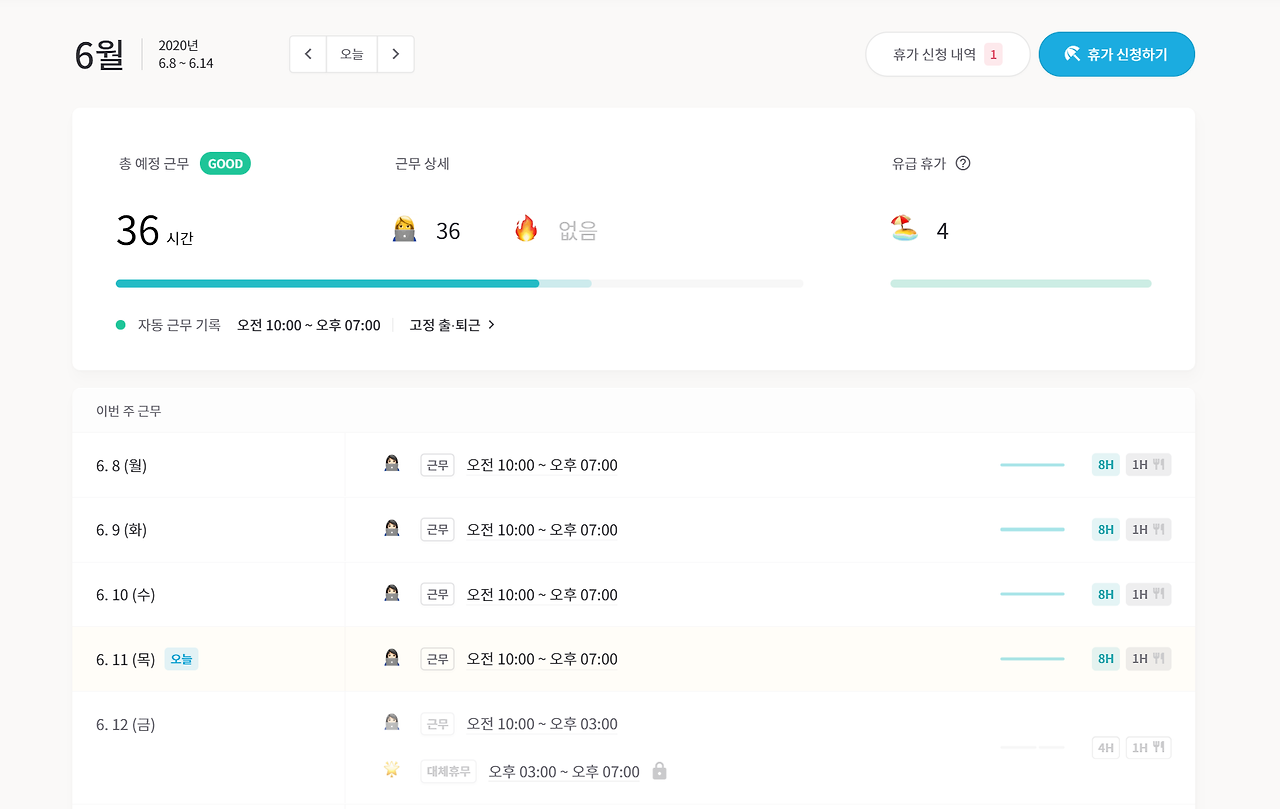Click the worker icon in 6. 9 row
The image size is (1280, 809).
pyautogui.click(x=392, y=529)
